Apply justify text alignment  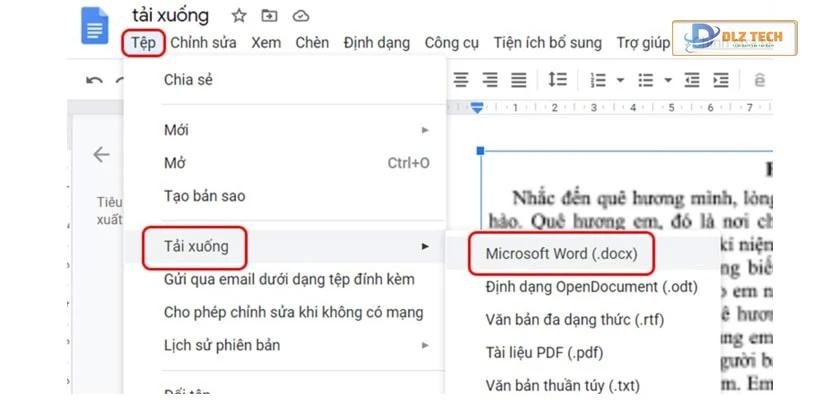click(x=518, y=79)
